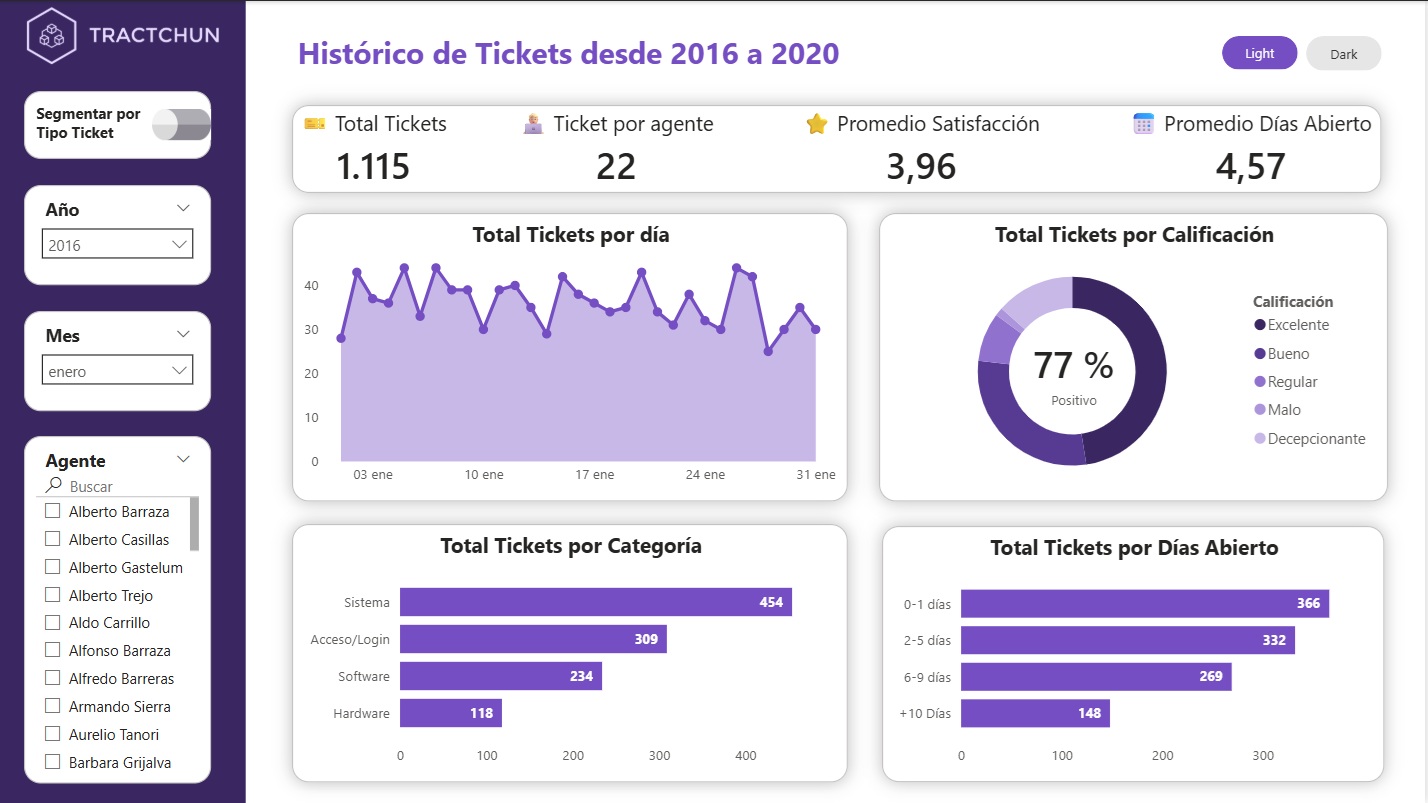The image size is (1428, 803).
Task: Click the money icon beside Total Tickets
Action: [x=315, y=123]
